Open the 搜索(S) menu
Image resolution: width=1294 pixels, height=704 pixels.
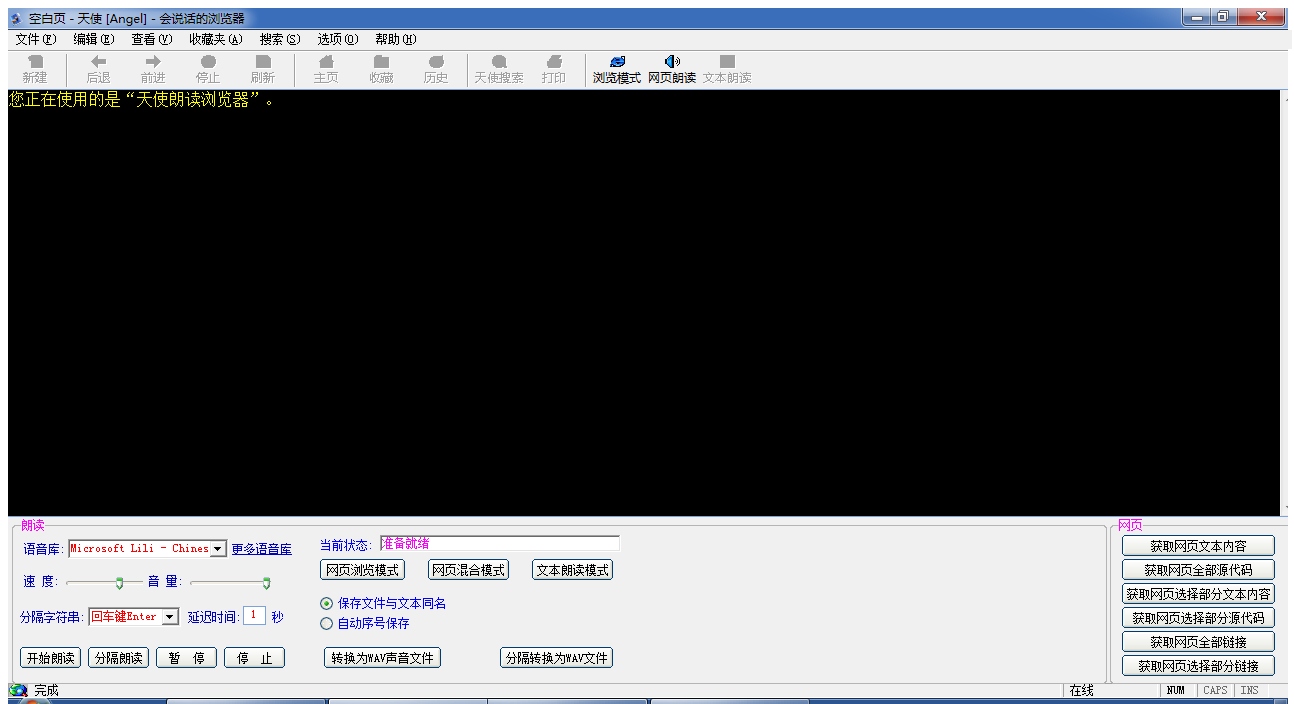(x=280, y=39)
